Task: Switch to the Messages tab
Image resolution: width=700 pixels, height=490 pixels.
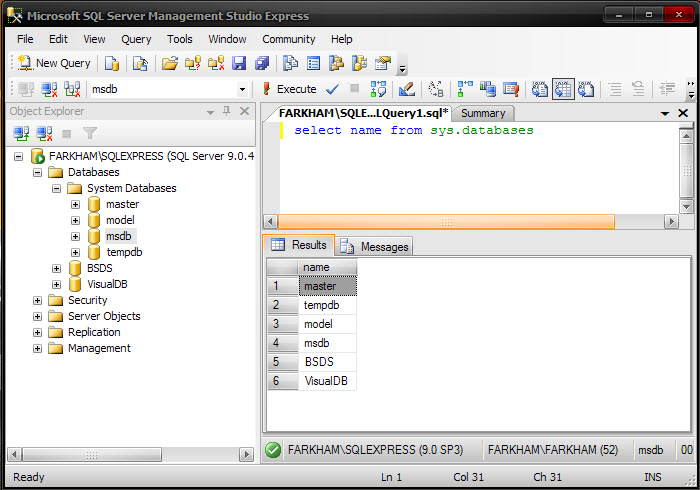Action: coord(374,247)
